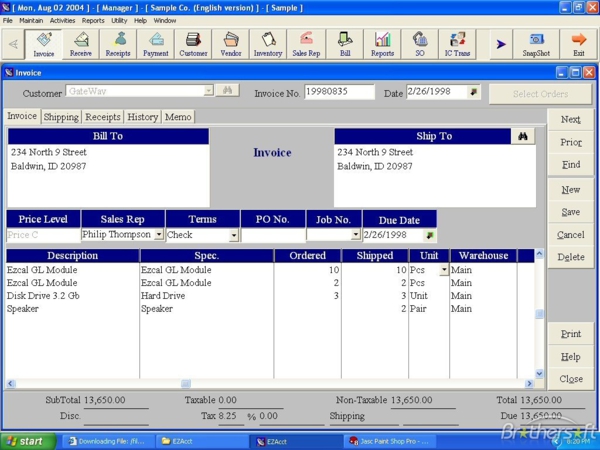Open the Invoice toolbar icon
The height and width of the screenshot is (450, 600).
click(x=43, y=44)
